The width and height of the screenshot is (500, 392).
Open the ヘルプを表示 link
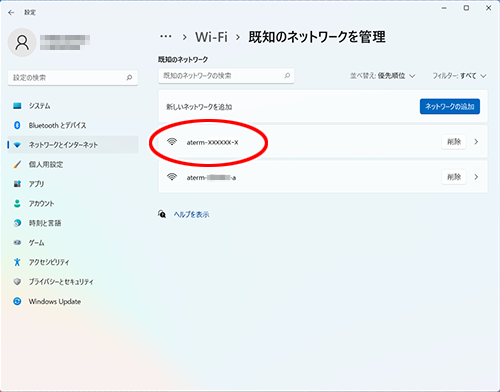pos(191,214)
